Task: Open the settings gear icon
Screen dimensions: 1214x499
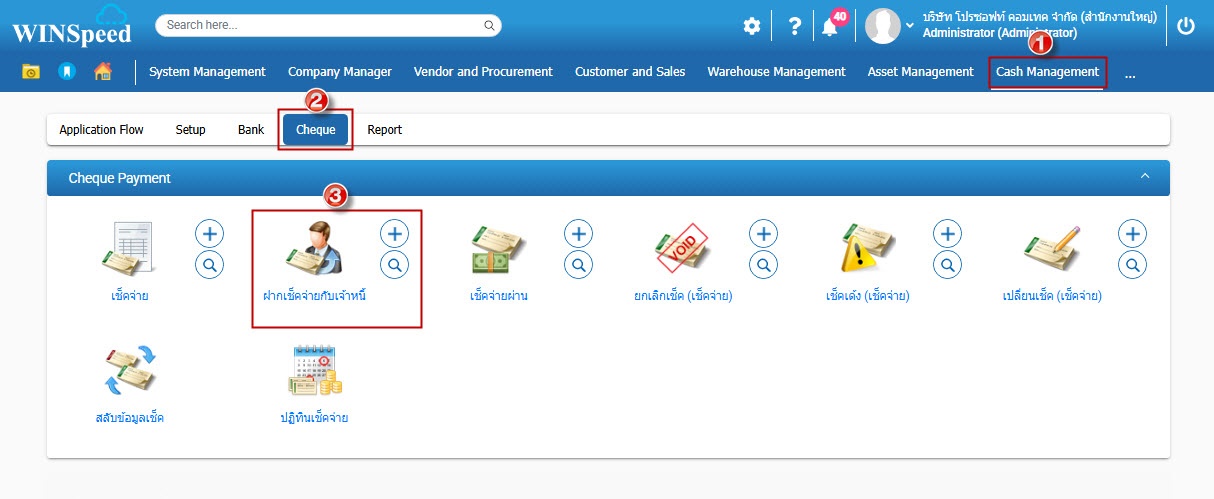Action: coord(752,27)
